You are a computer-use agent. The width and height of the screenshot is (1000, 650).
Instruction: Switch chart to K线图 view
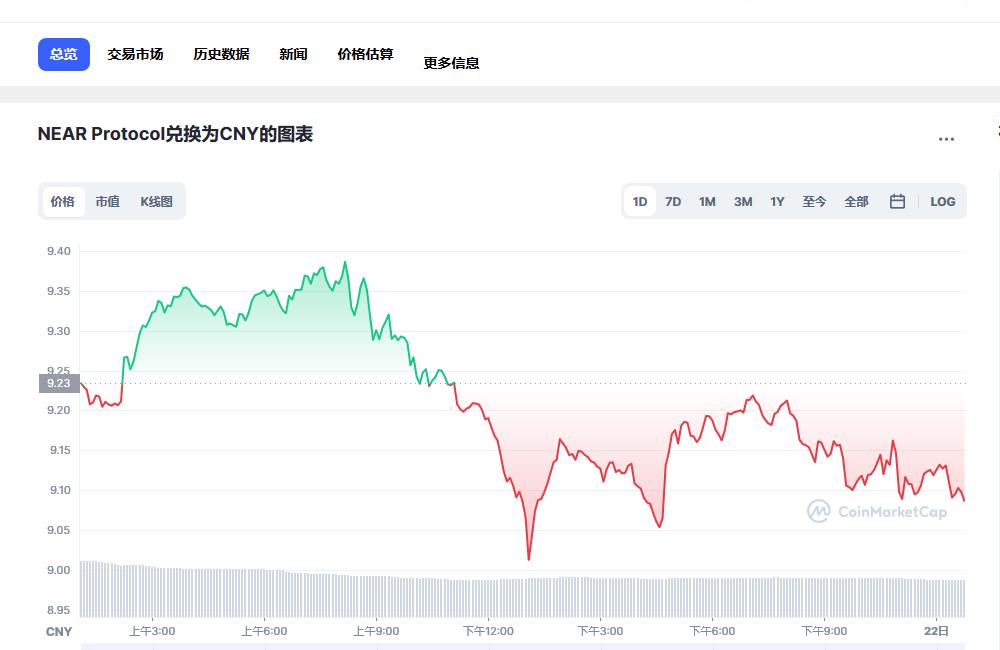[x=156, y=201]
